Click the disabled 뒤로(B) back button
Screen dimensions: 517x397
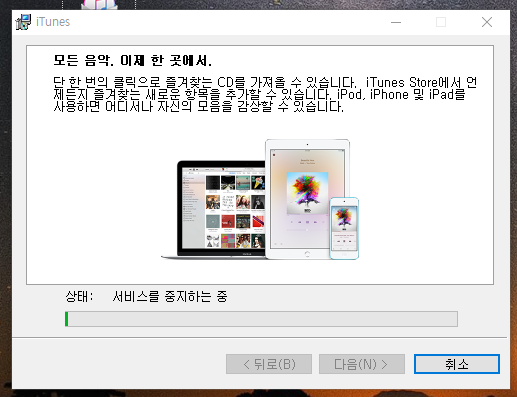coord(269,364)
